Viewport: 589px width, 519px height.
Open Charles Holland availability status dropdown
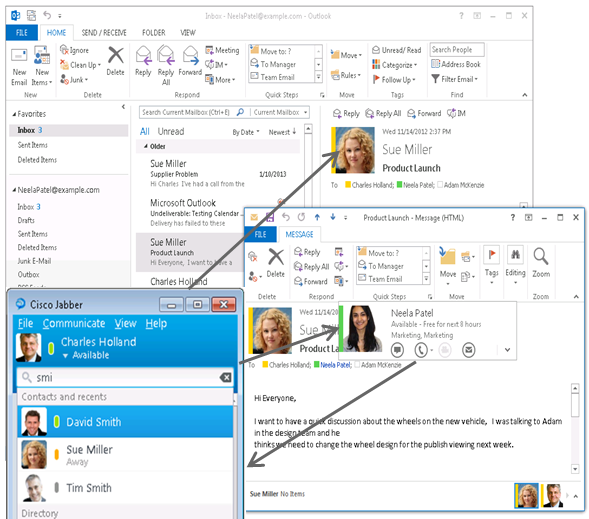[86, 355]
